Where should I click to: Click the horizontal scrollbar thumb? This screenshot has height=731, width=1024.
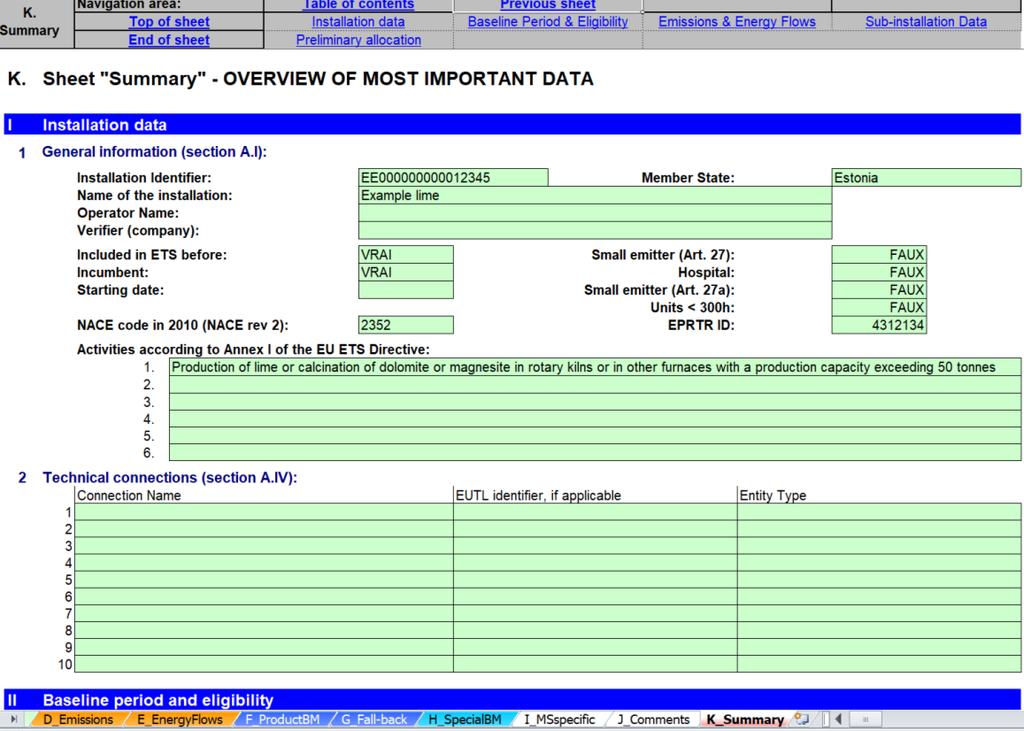pyautogui.click(x=866, y=719)
